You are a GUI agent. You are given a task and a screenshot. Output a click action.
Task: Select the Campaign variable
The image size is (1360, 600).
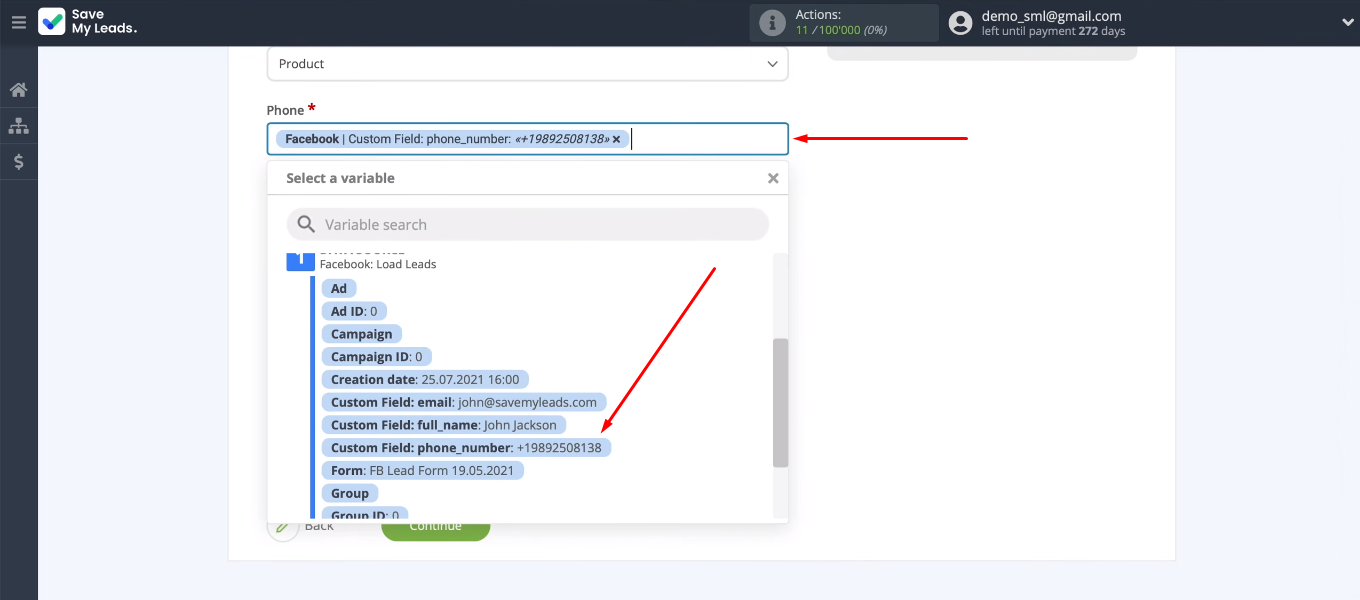(x=362, y=334)
